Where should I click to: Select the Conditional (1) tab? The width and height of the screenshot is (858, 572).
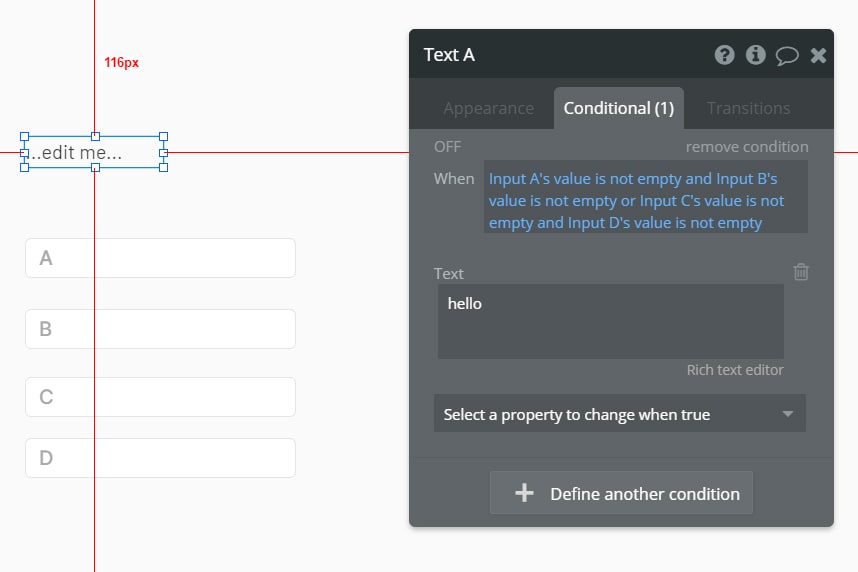pyautogui.click(x=619, y=108)
